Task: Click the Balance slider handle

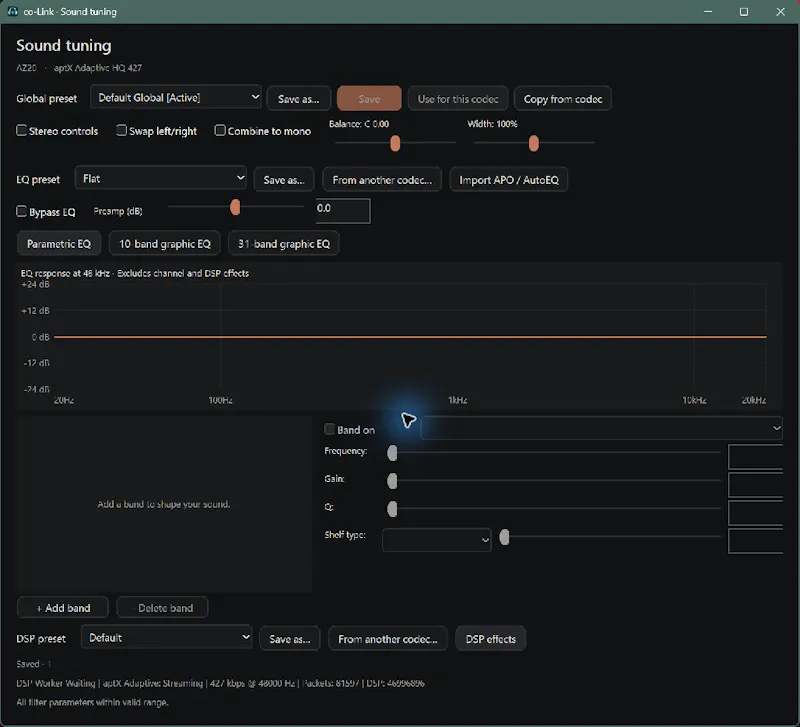Action: coord(395,143)
